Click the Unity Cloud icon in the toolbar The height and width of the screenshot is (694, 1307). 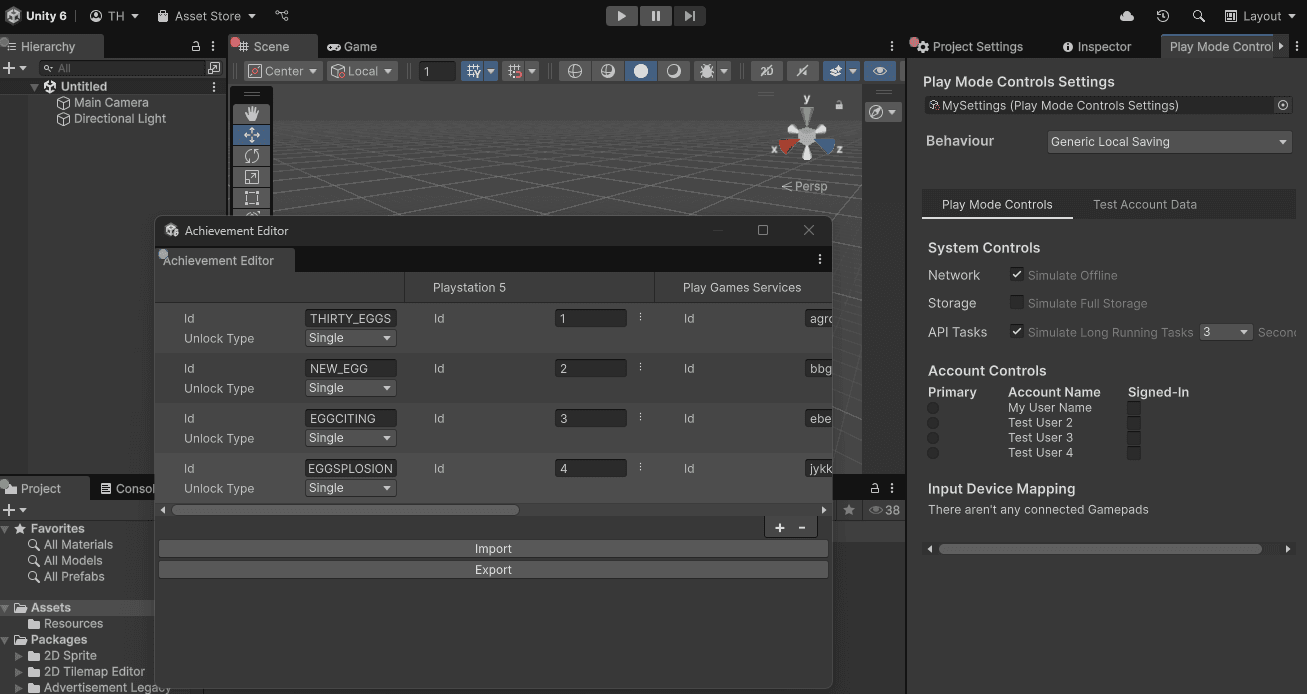1126,16
